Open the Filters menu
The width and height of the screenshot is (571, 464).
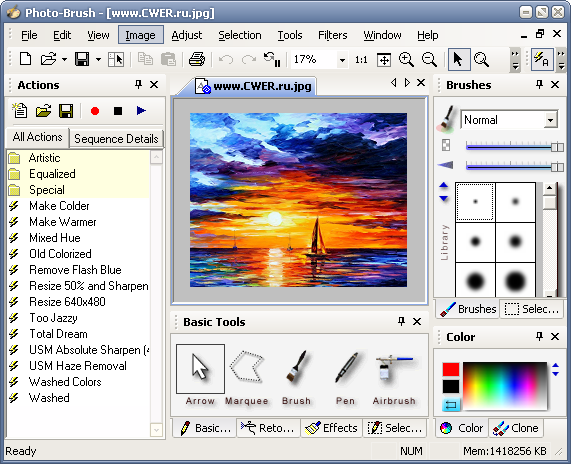[x=332, y=35]
